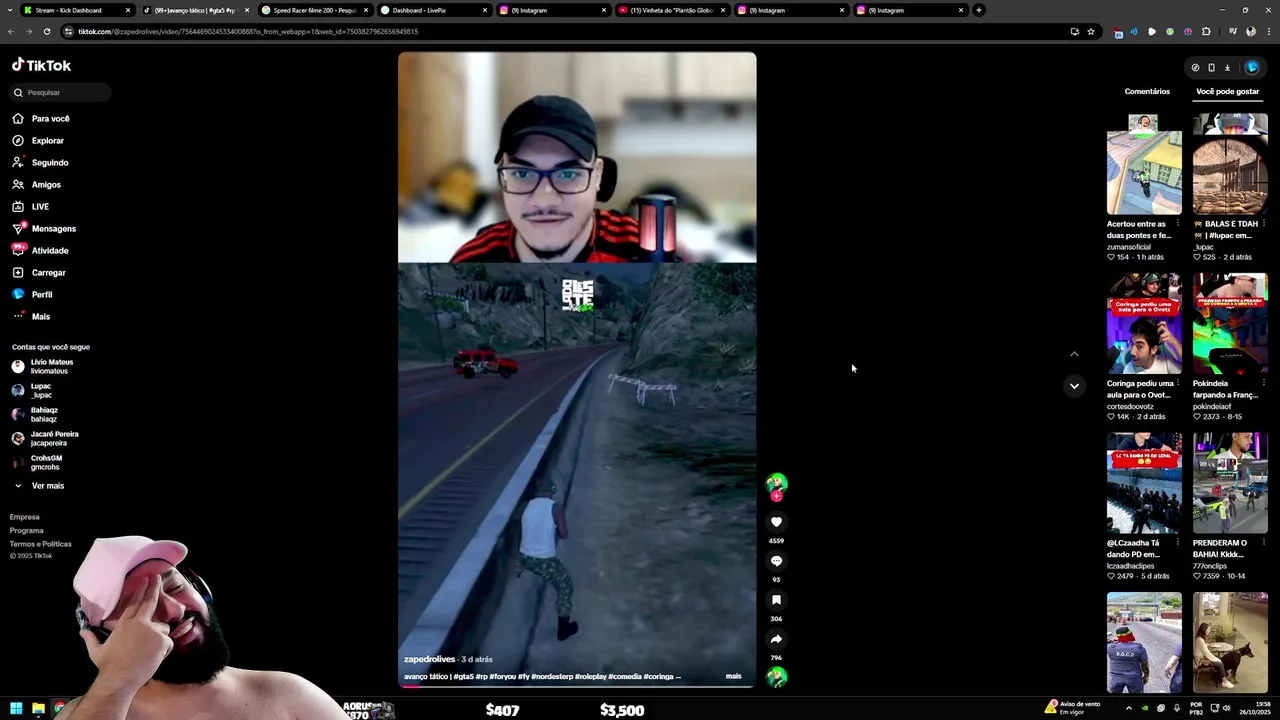Click compass icon in top-right pill
The width and height of the screenshot is (1280, 720).
pyautogui.click(x=1195, y=68)
